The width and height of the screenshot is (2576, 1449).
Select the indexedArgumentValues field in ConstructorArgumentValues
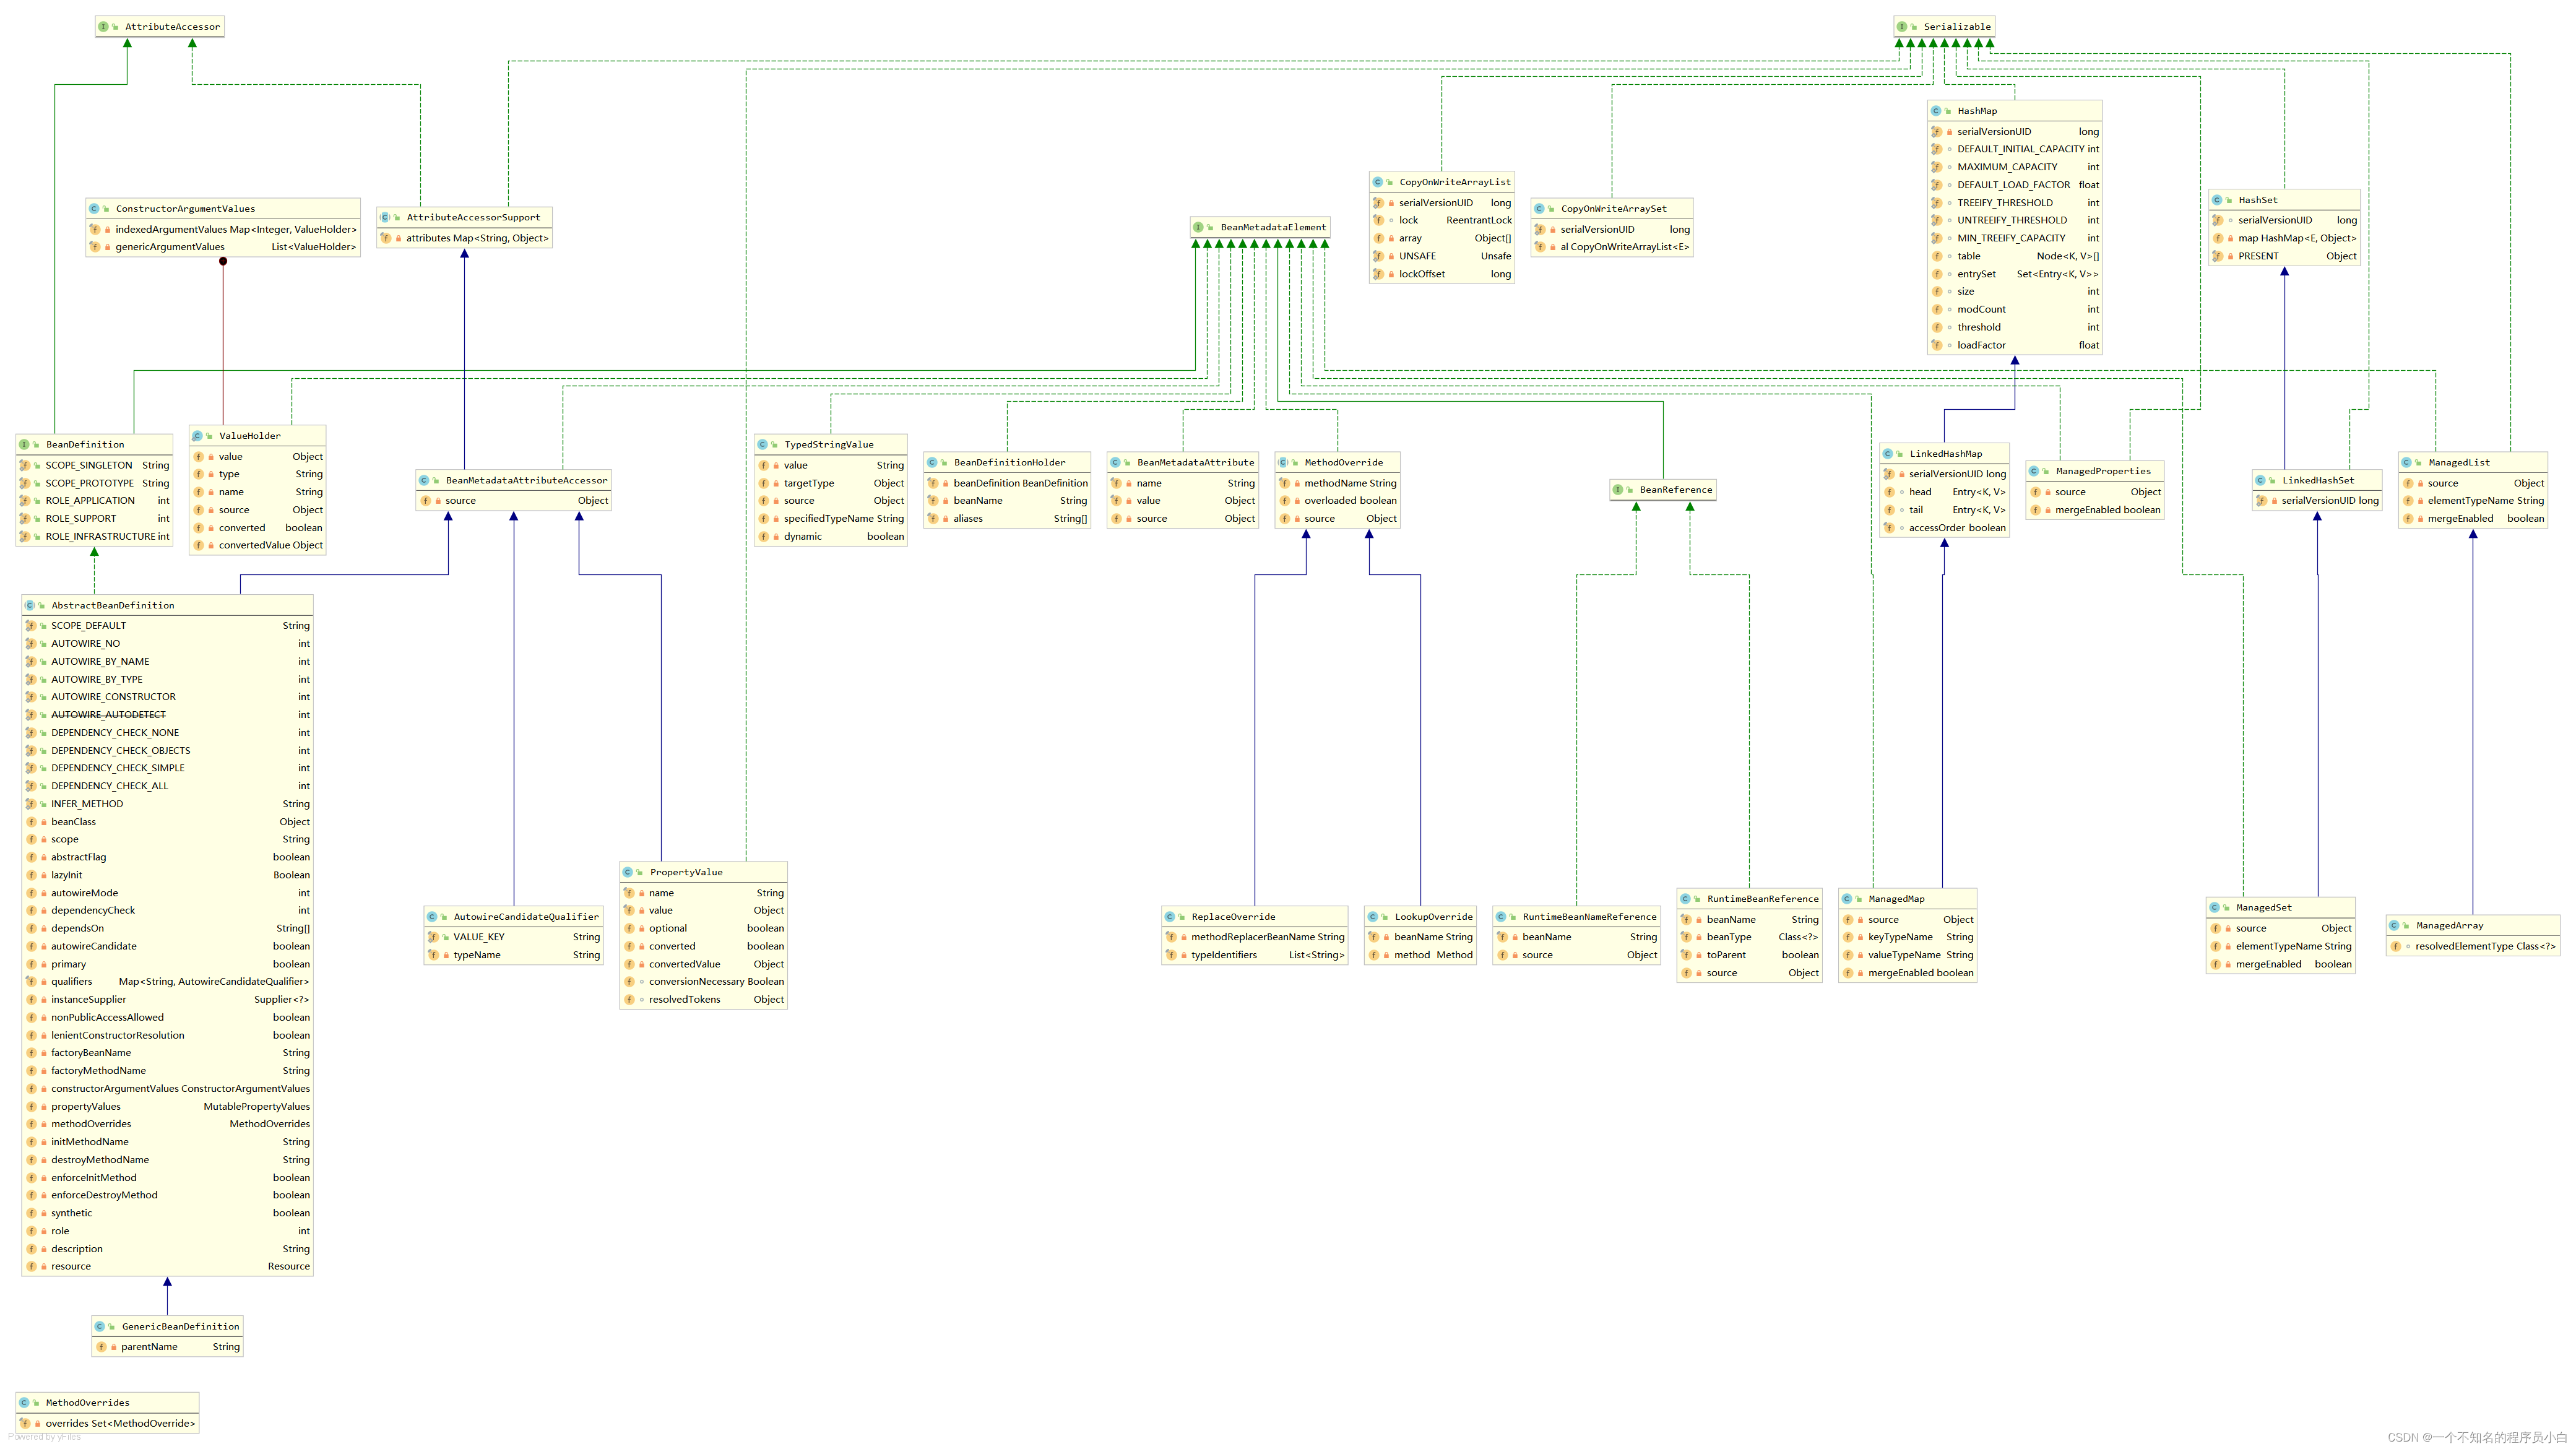pos(223,230)
